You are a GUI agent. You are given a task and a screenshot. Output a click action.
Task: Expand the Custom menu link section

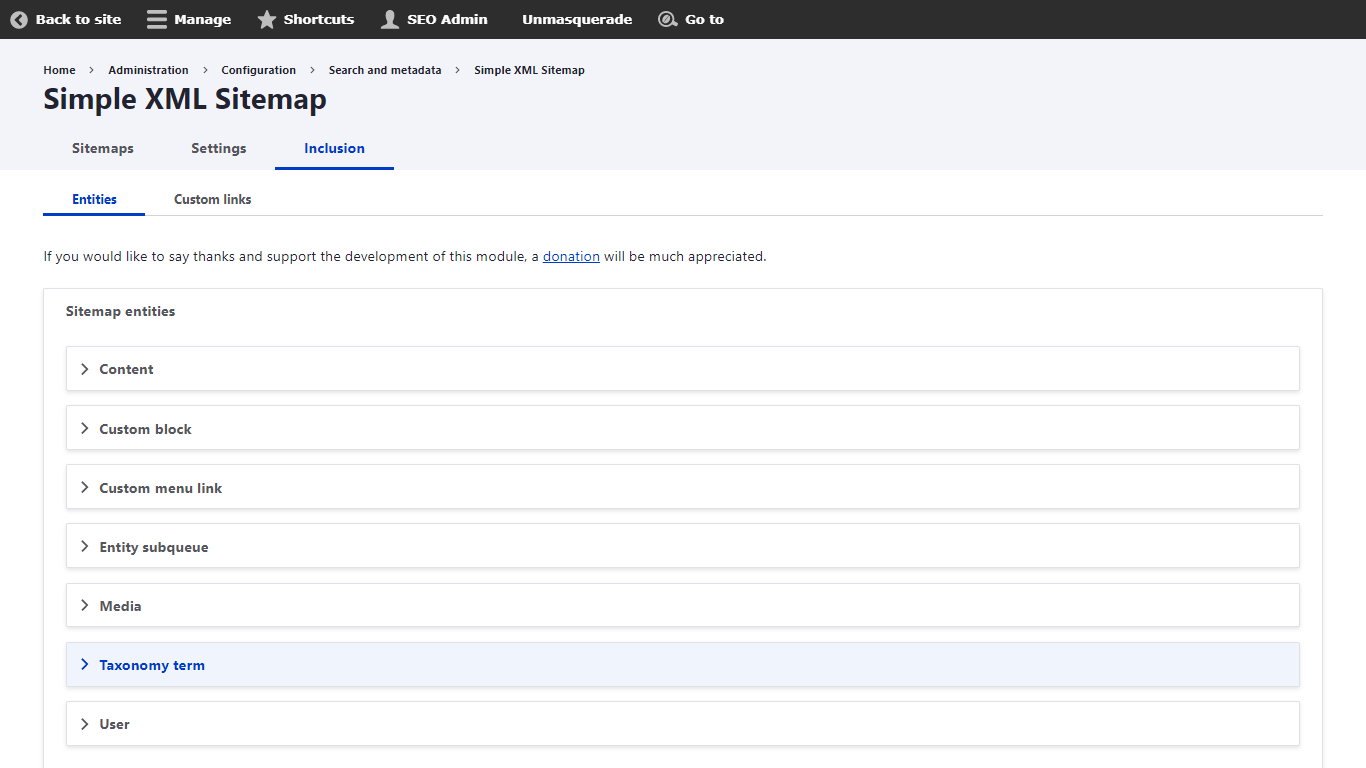click(160, 488)
